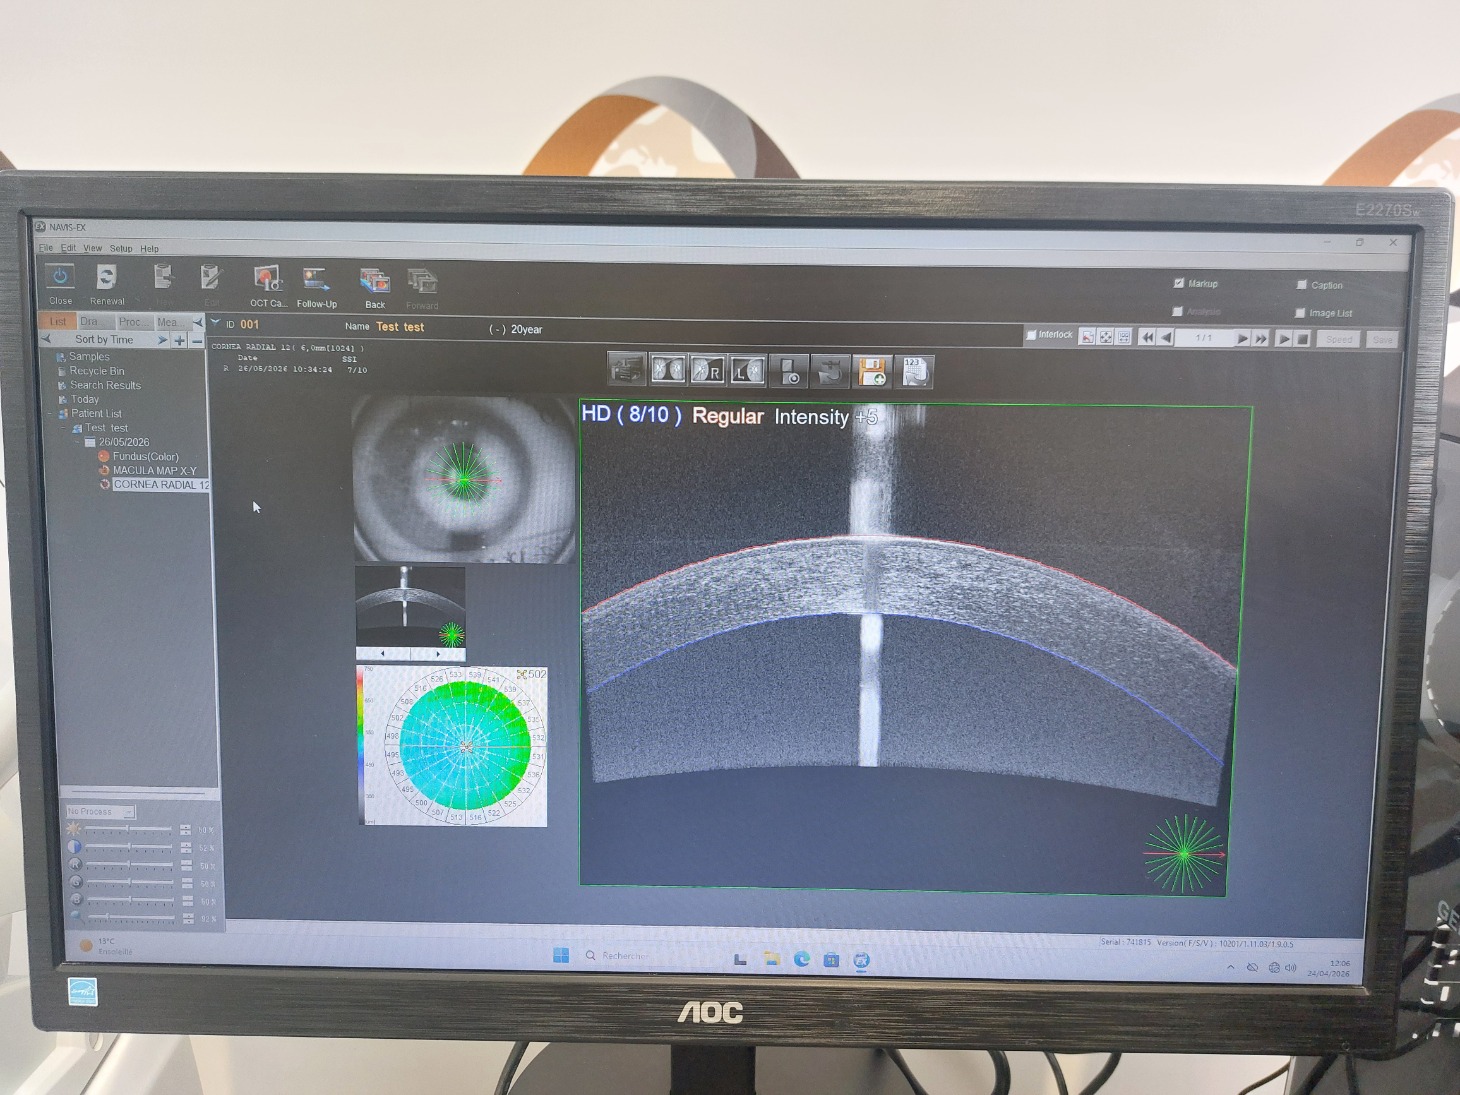This screenshot has height=1095, width=1460.
Task: Click the Renewal refresh icon
Action: click(106, 278)
